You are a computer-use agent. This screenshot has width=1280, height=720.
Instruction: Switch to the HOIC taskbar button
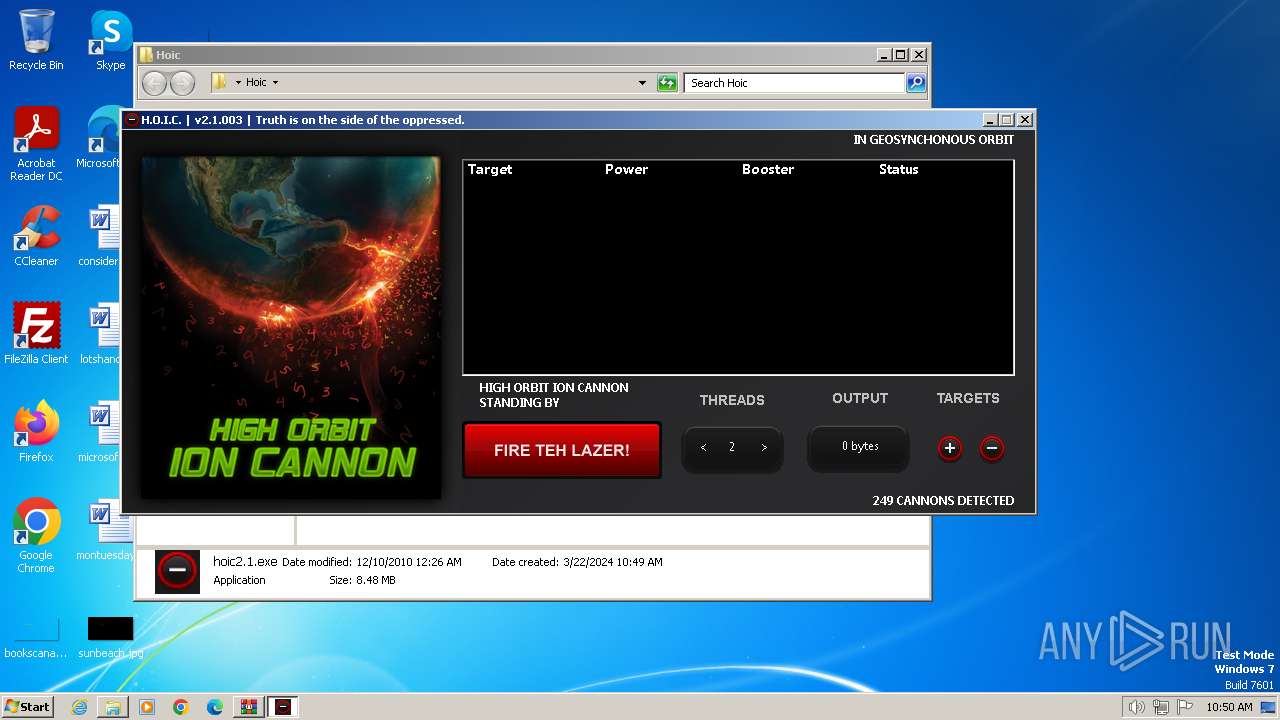pos(283,707)
